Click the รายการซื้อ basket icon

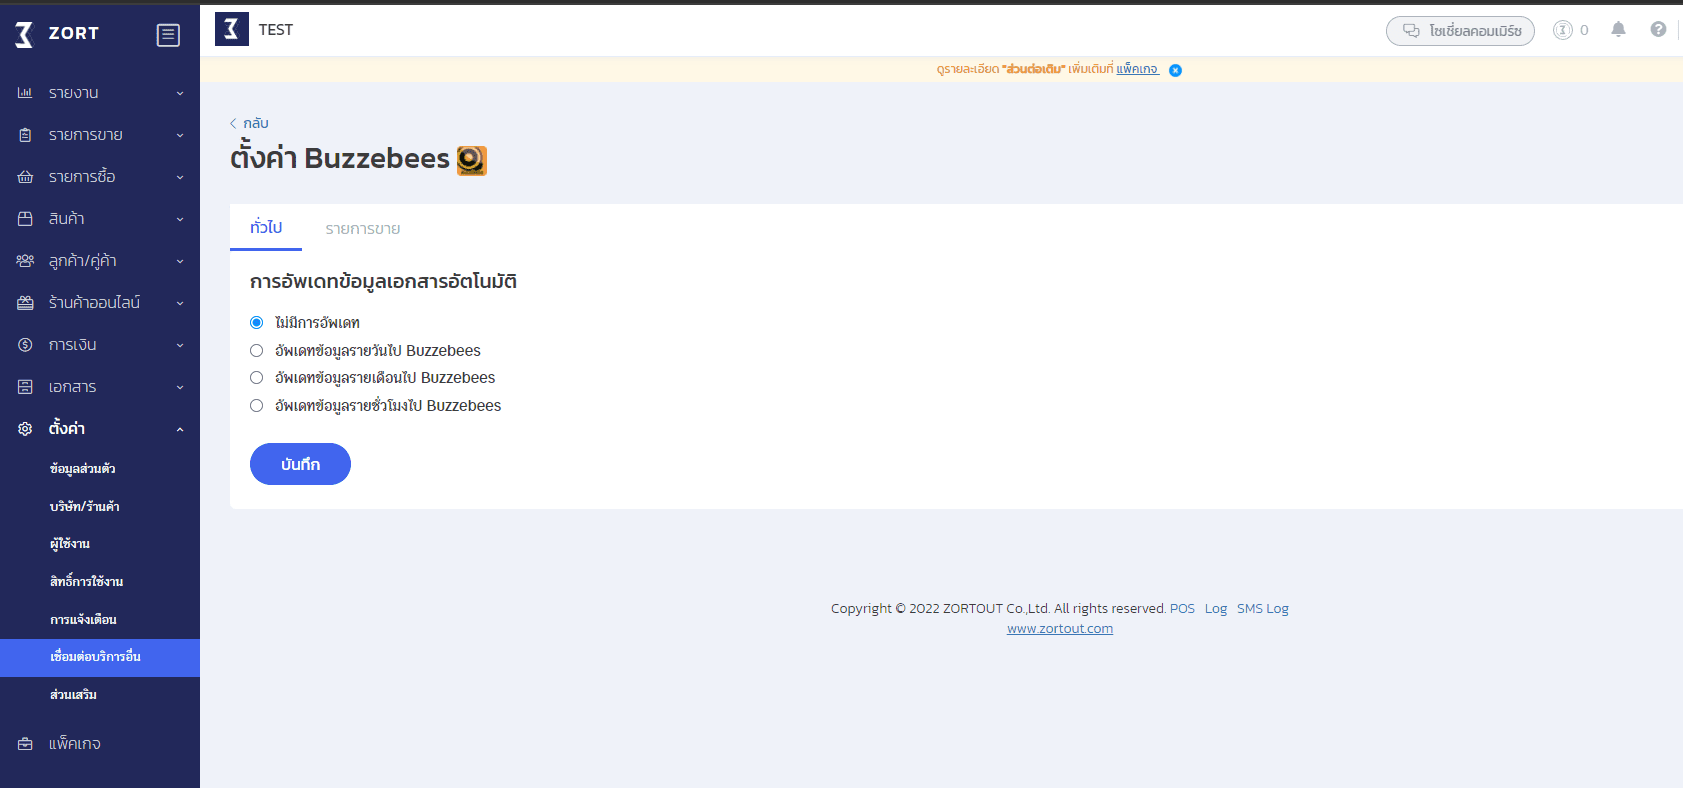pos(25,177)
